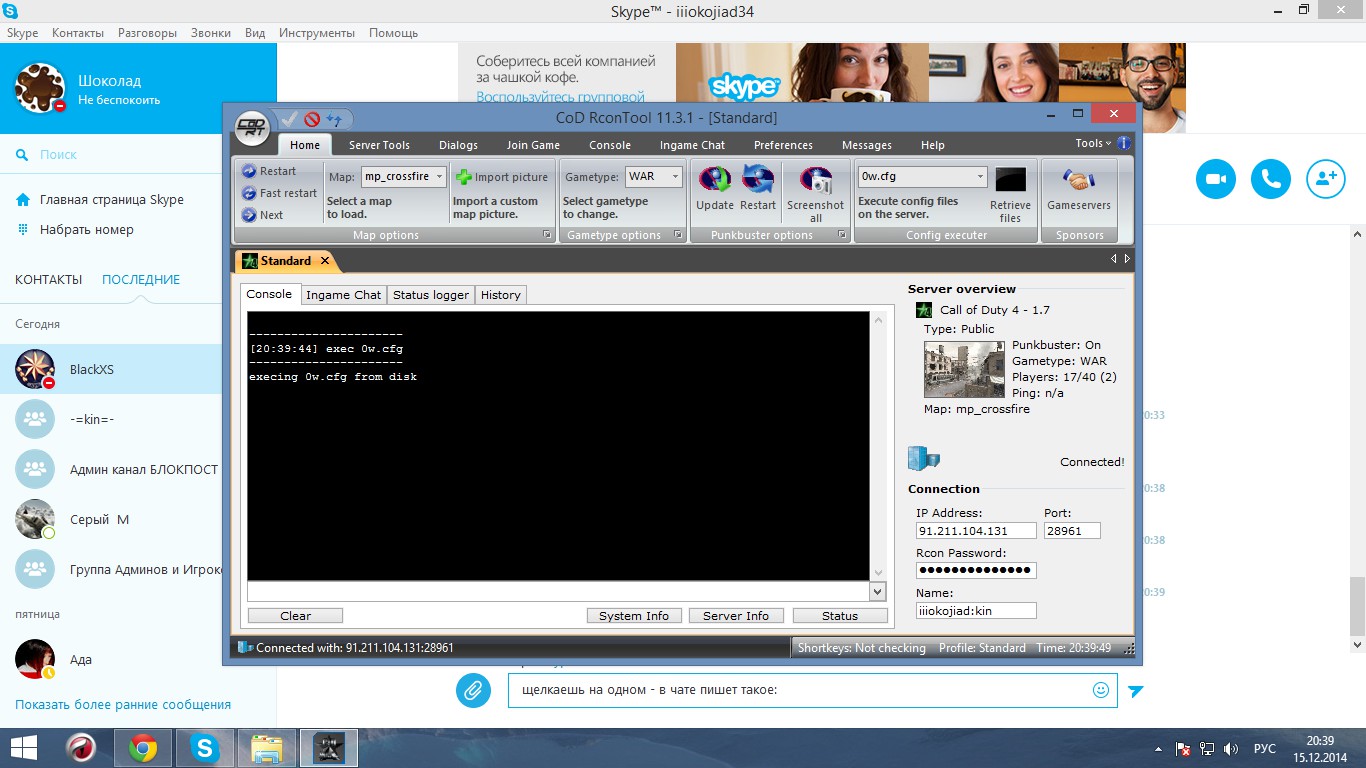Click the Skype voice call phone button
This screenshot has width=1366, height=768.
(x=1270, y=179)
